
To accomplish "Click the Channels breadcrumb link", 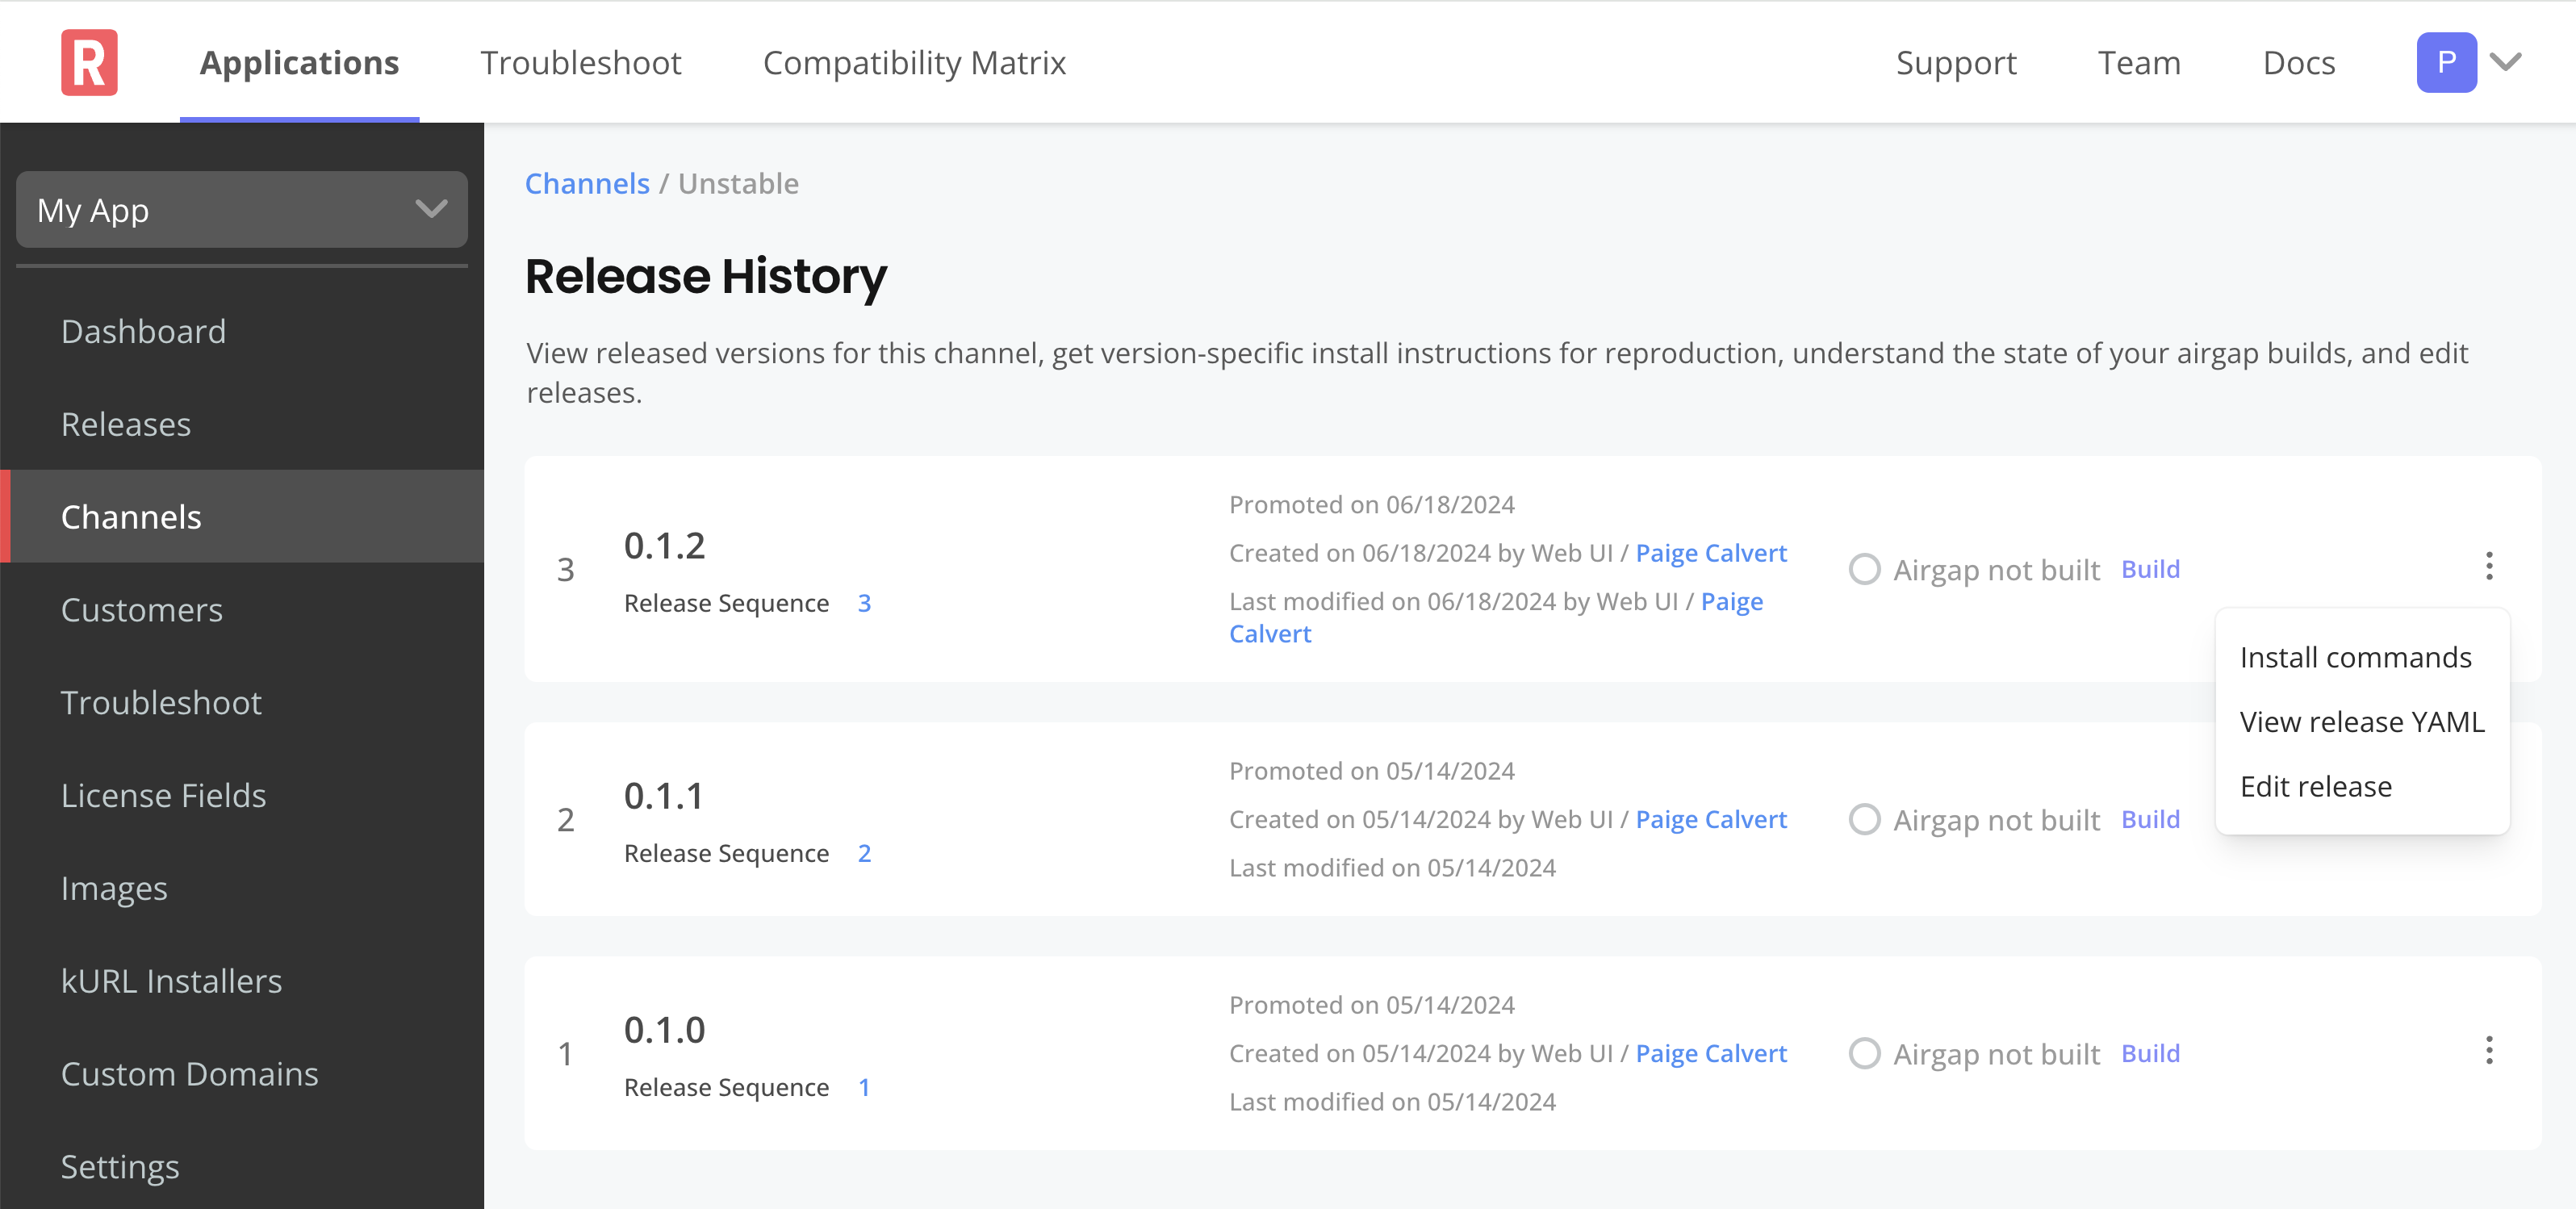I will click(x=587, y=182).
